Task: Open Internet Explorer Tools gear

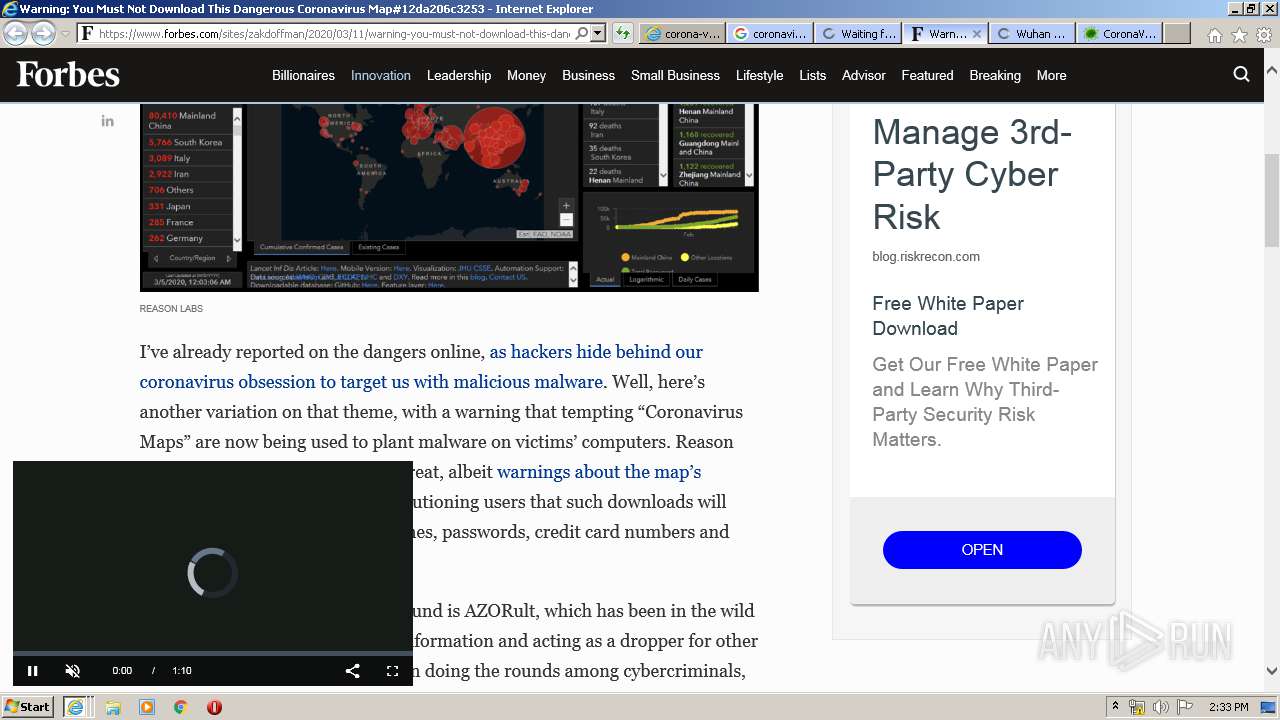Action: tap(1263, 35)
